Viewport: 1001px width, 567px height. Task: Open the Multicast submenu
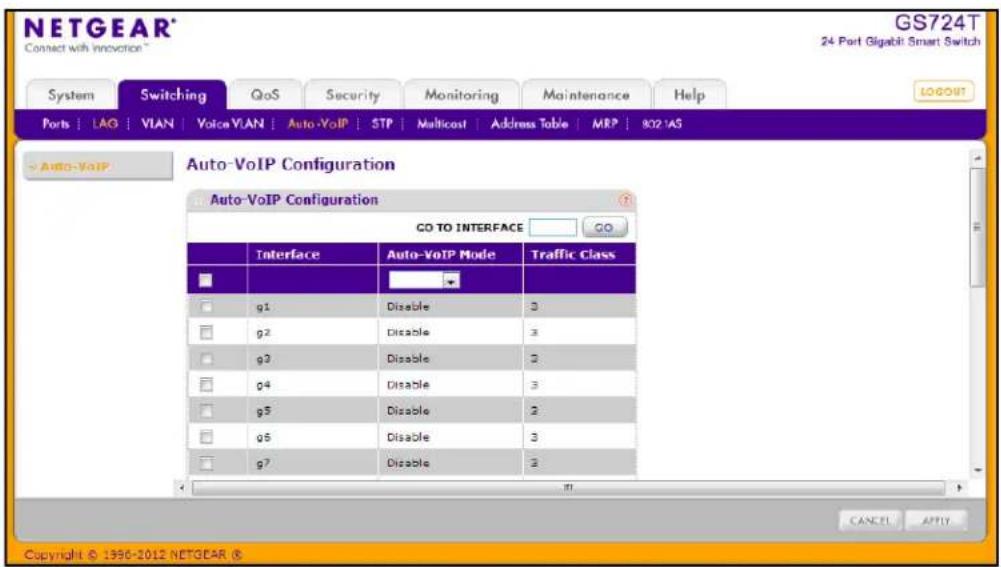442,125
